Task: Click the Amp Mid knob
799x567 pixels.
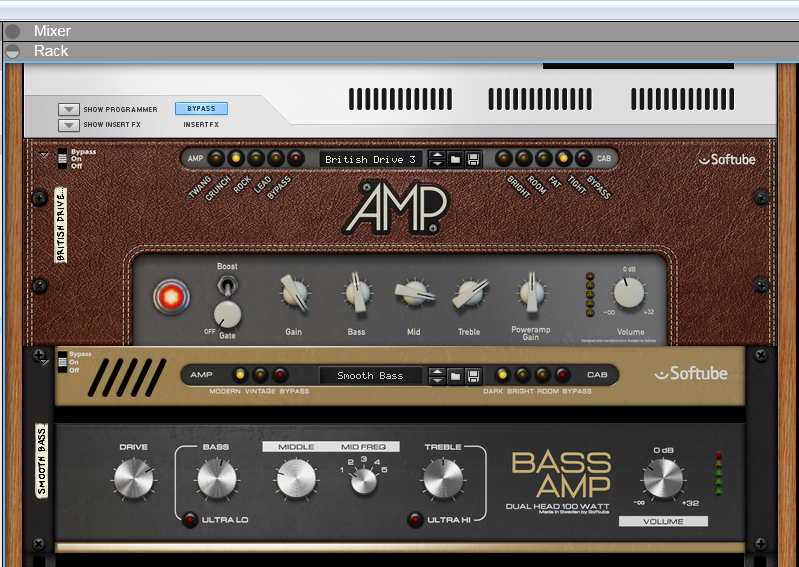Action: tap(414, 293)
